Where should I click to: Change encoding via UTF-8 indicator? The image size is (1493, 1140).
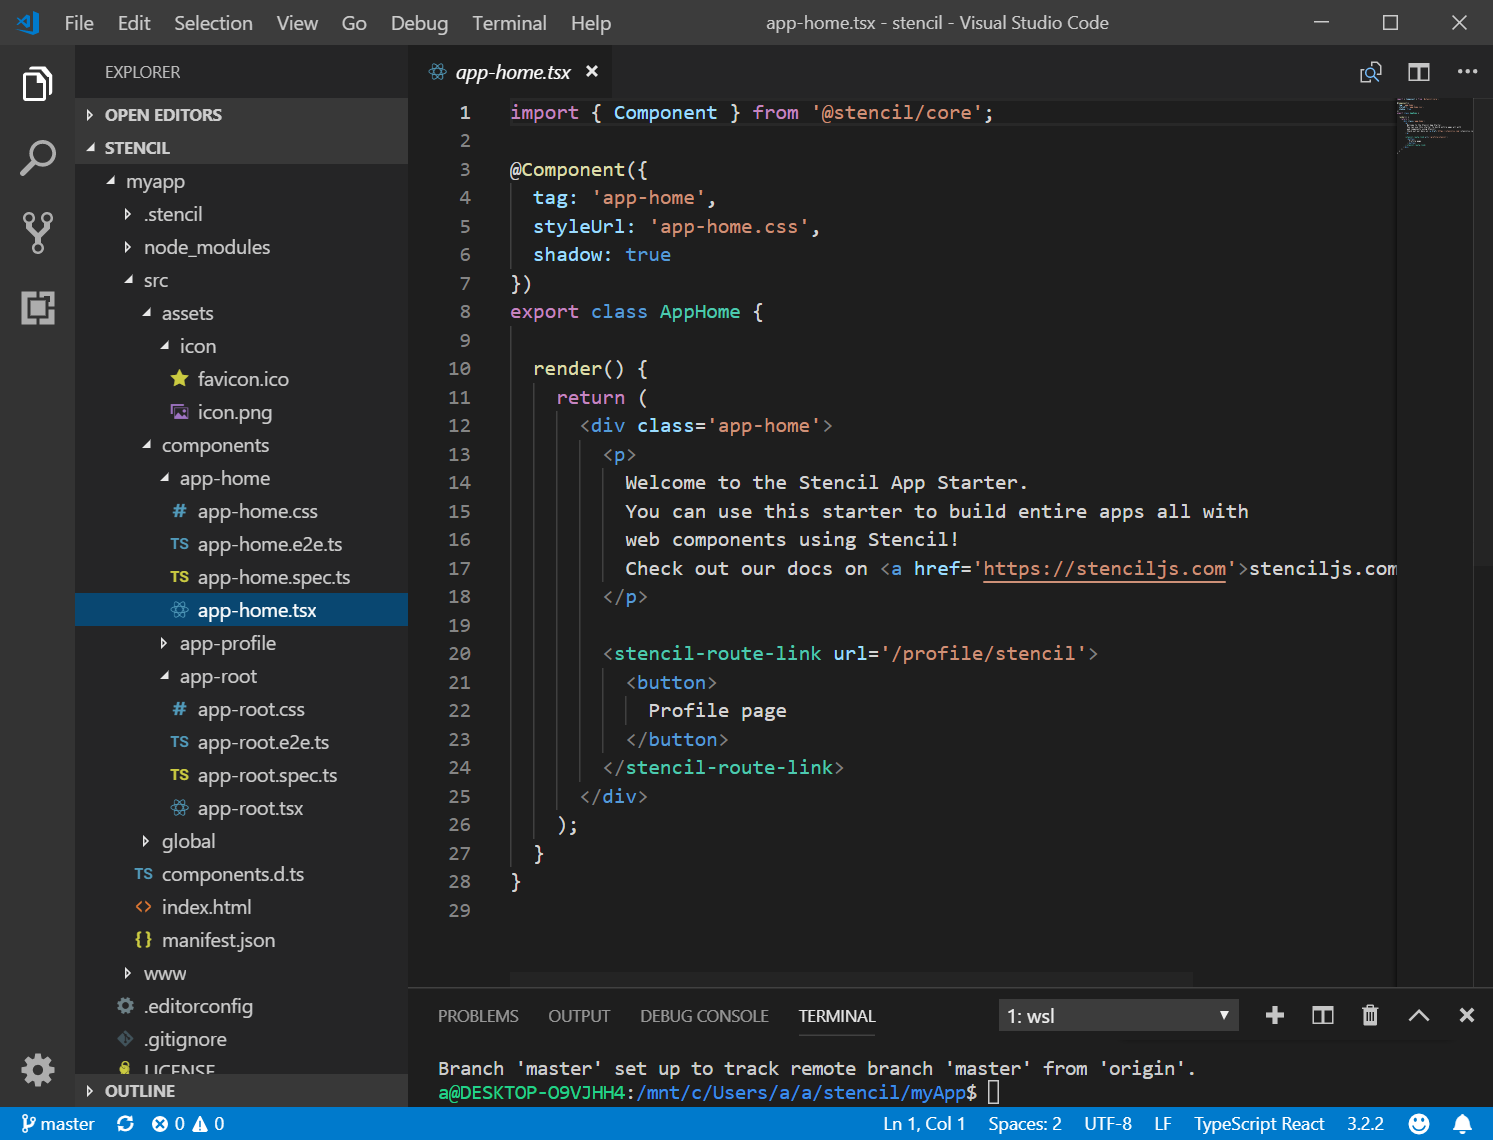[1108, 1124]
